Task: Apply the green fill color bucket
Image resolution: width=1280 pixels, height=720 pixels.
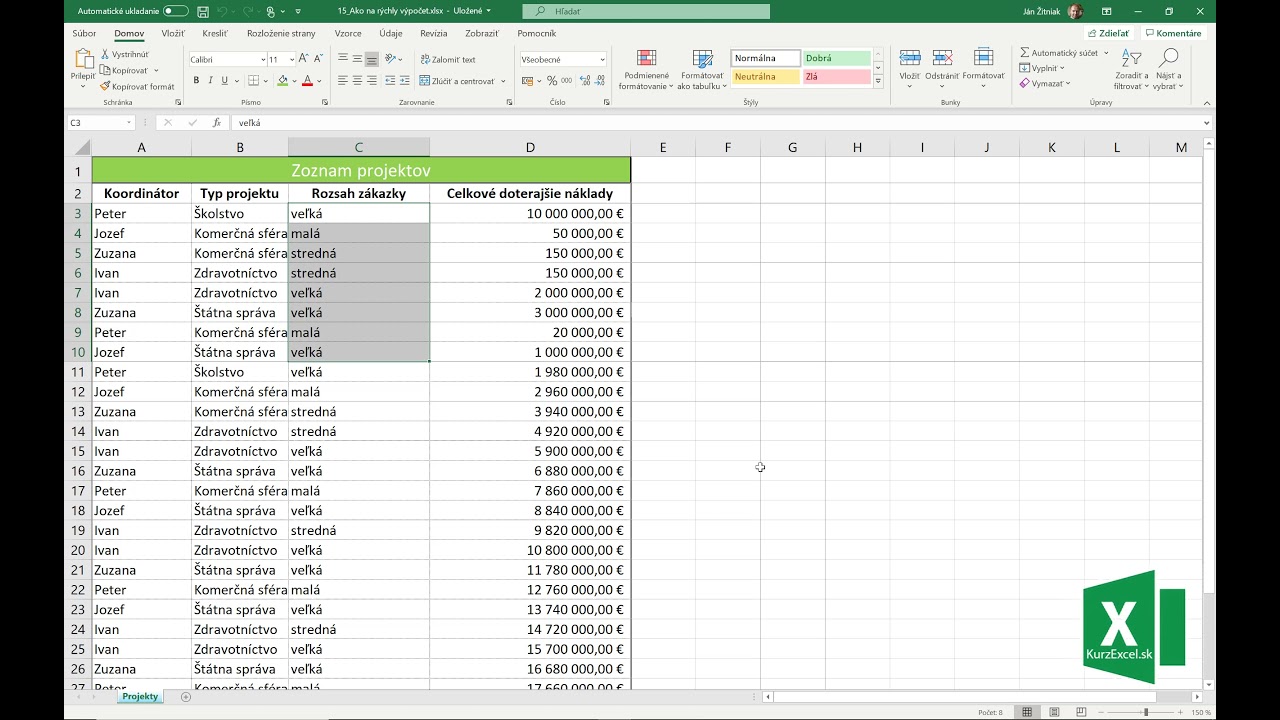Action: point(282,81)
